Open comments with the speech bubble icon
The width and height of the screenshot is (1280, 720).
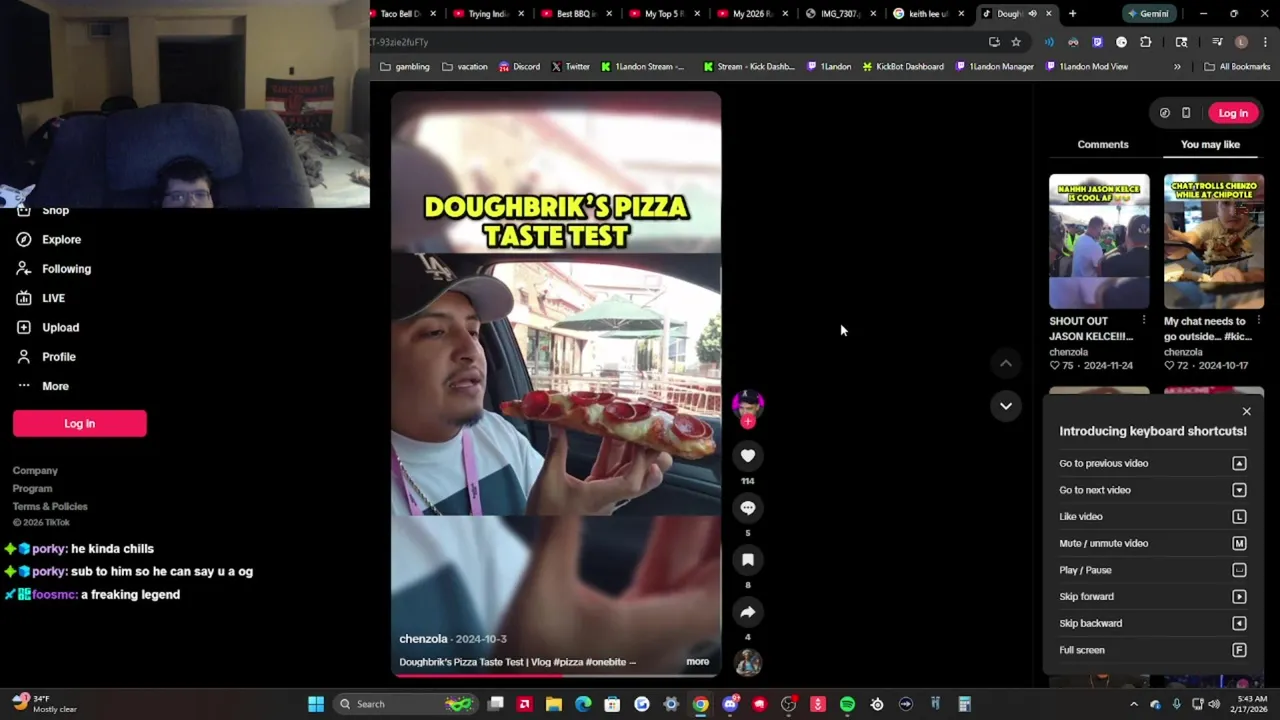click(x=747, y=508)
